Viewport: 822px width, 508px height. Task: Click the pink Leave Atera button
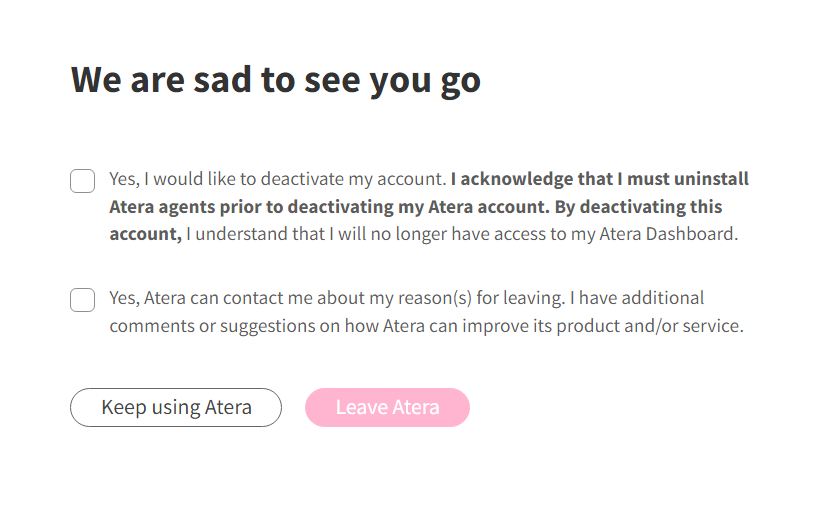click(387, 407)
